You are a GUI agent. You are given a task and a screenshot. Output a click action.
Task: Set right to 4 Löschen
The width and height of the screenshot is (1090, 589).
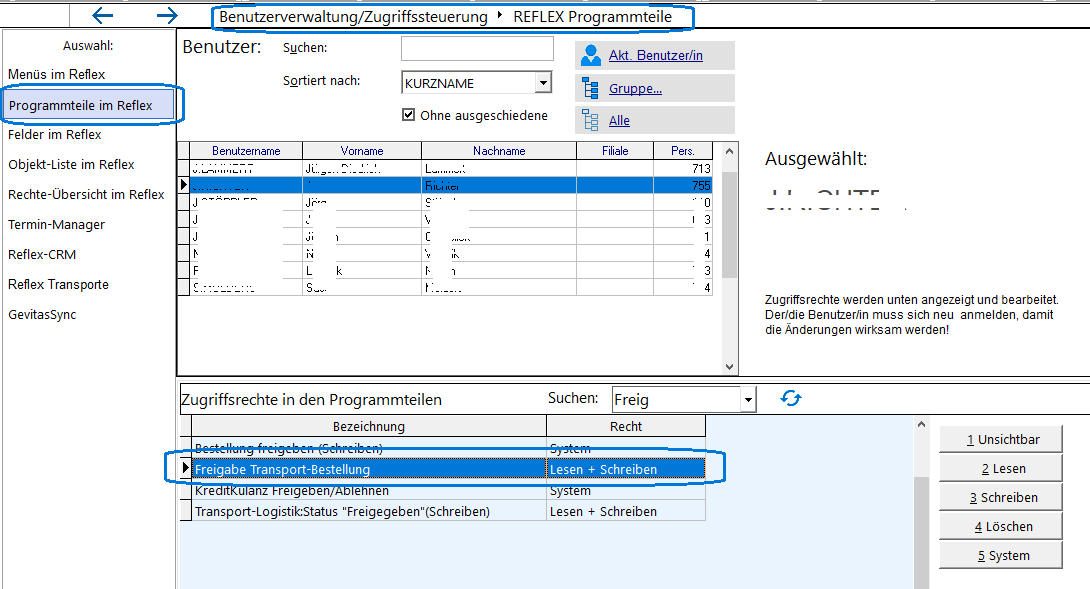(x=1001, y=527)
